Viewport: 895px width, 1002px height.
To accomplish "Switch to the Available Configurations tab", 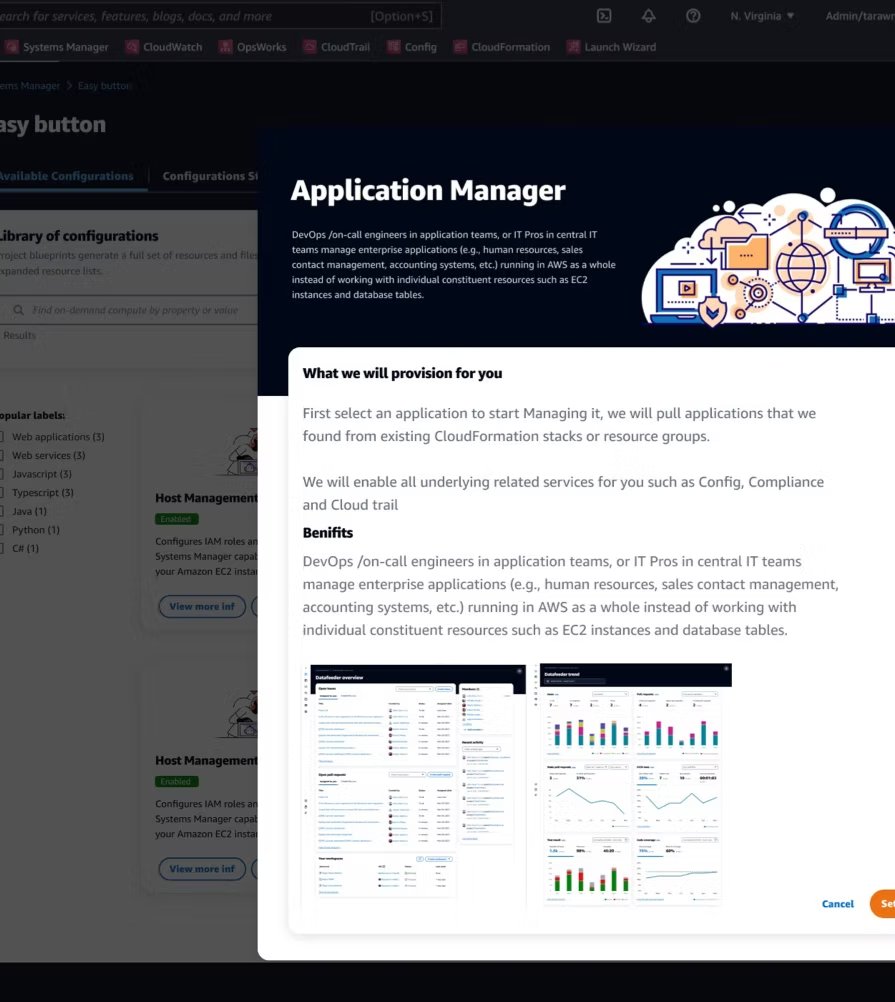I will 66,176.
